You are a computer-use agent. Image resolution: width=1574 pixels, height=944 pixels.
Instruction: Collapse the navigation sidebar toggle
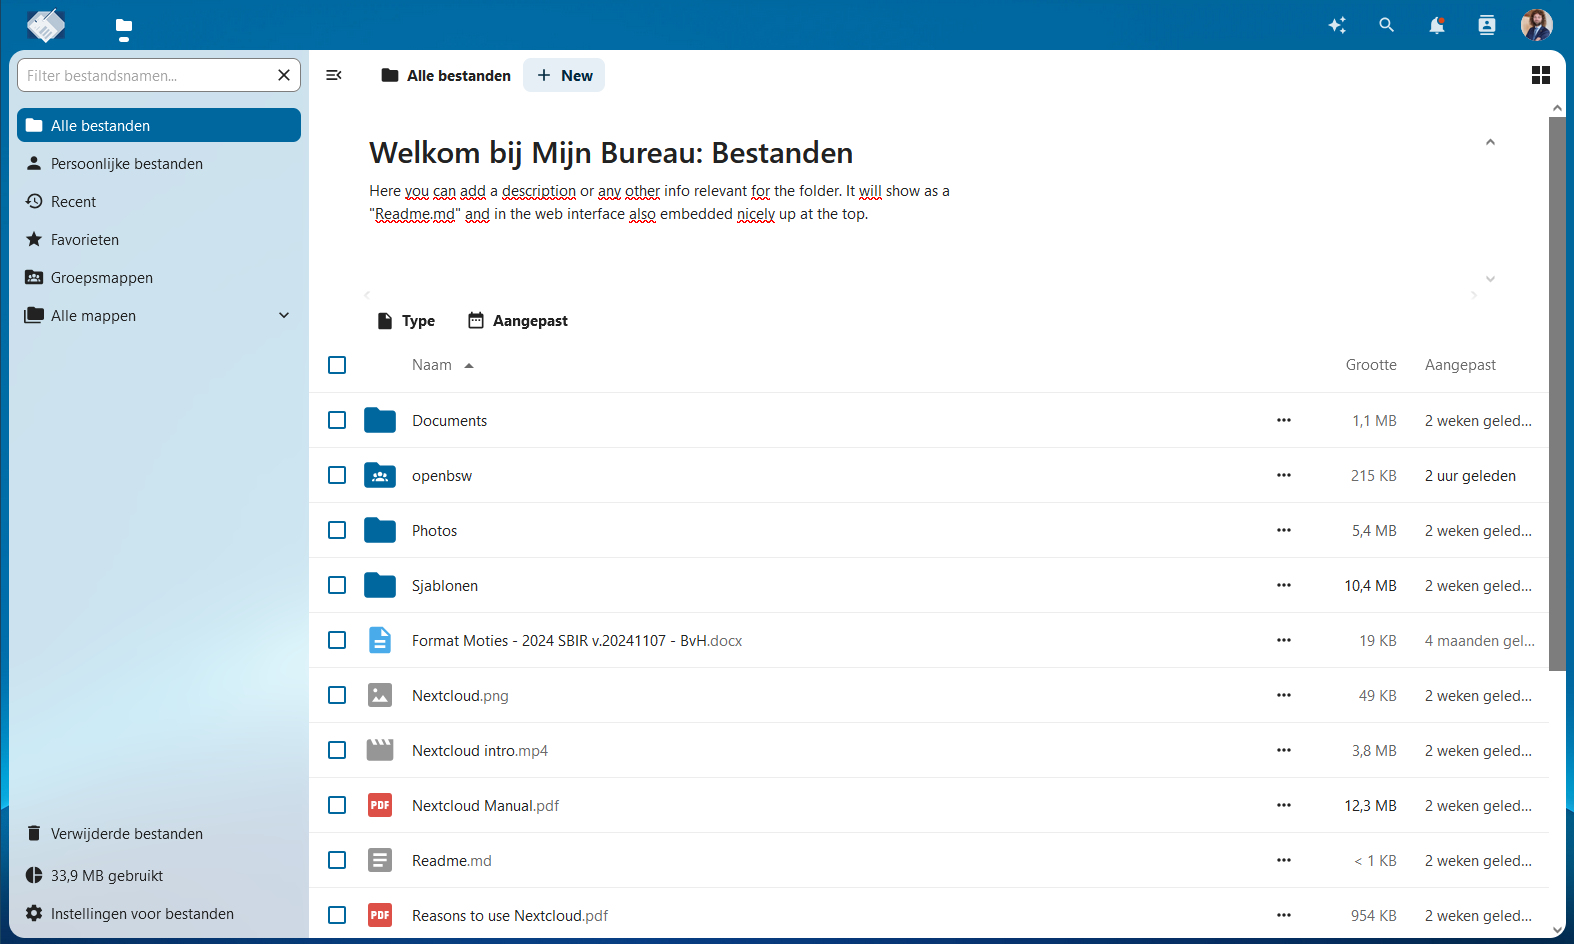point(334,75)
